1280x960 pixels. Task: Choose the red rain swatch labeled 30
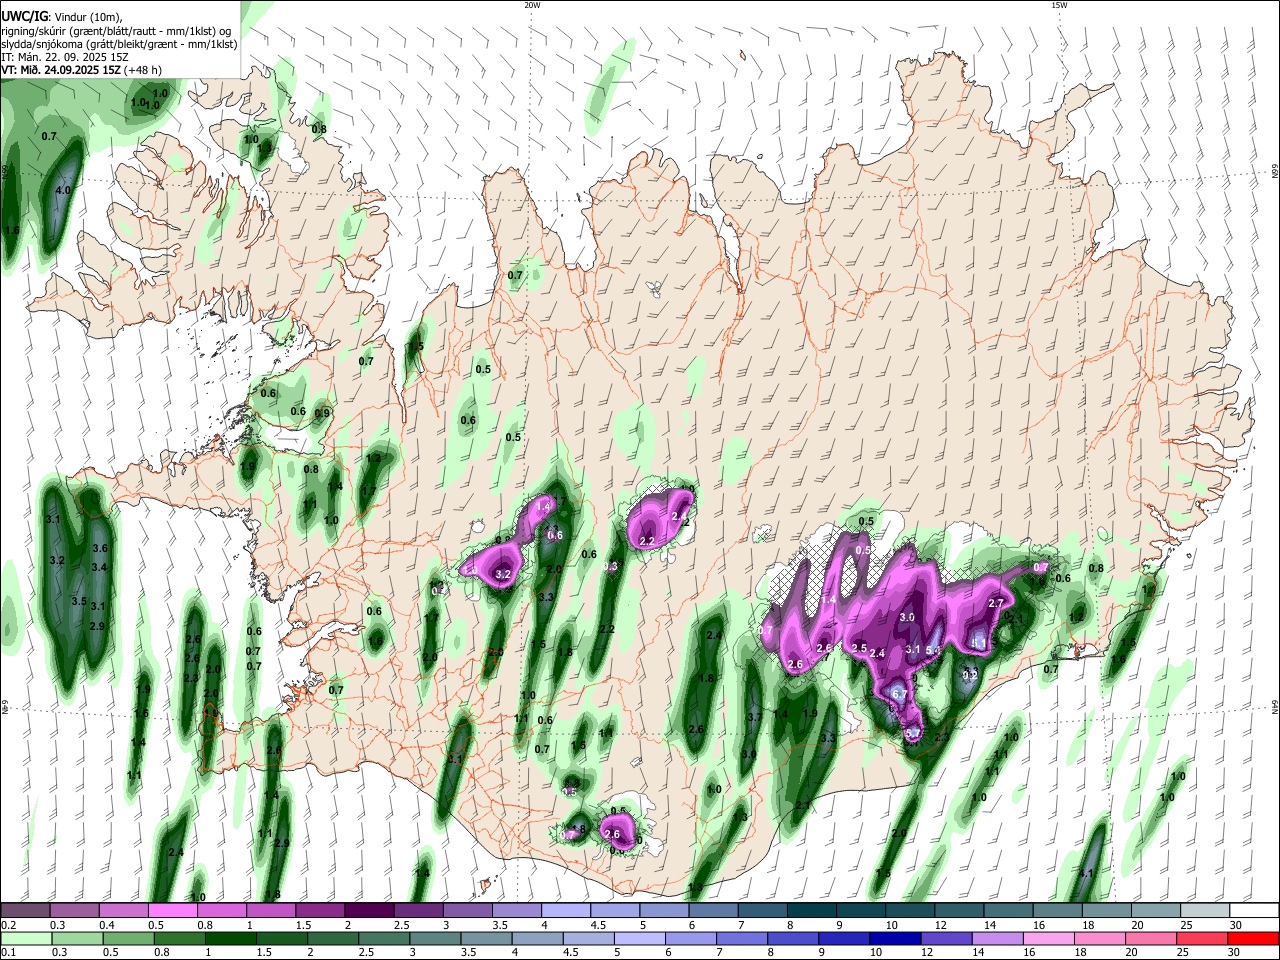pyautogui.click(x=1252, y=938)
